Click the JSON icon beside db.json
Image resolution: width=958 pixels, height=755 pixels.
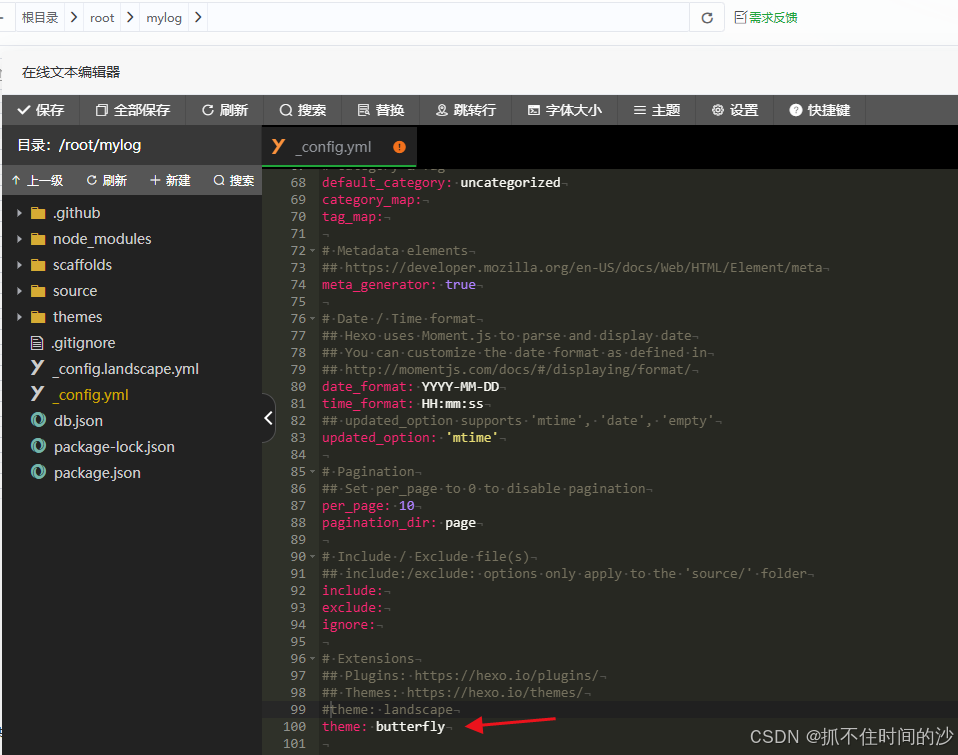pos(38,420)
